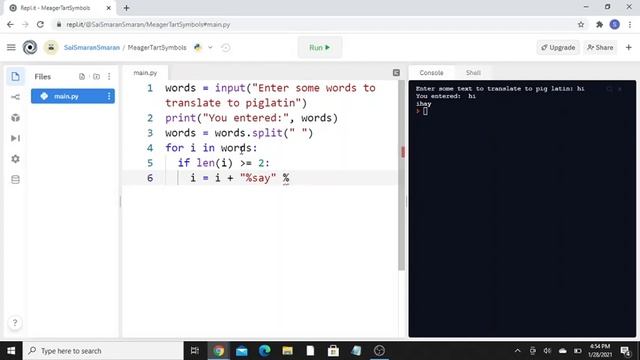
Task: Switch to the main.py editor tab
Action: click(x=145, y=73)
